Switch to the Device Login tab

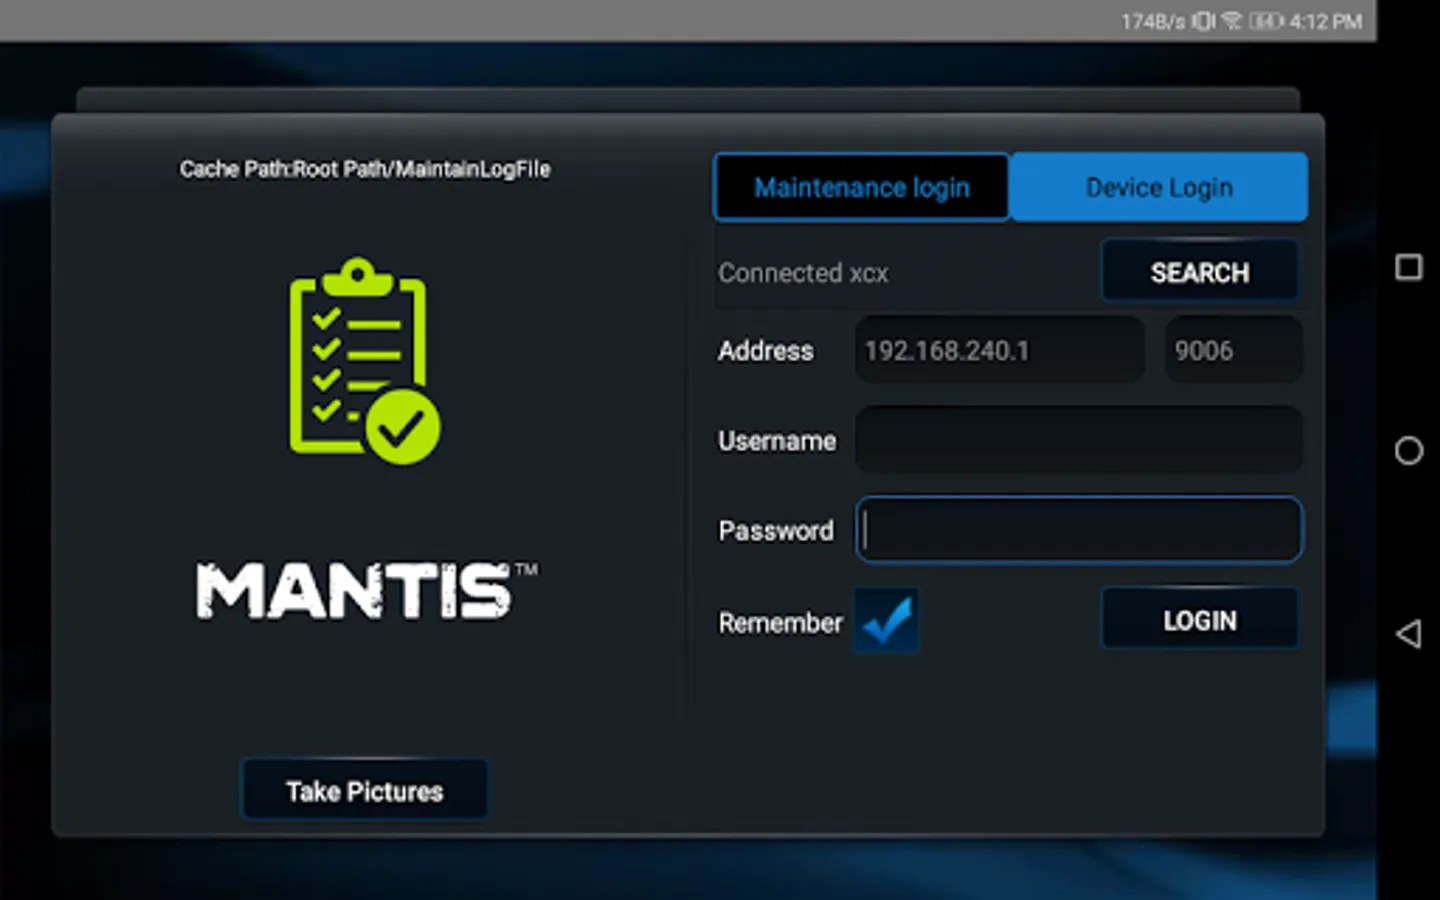pos(1159,187)
